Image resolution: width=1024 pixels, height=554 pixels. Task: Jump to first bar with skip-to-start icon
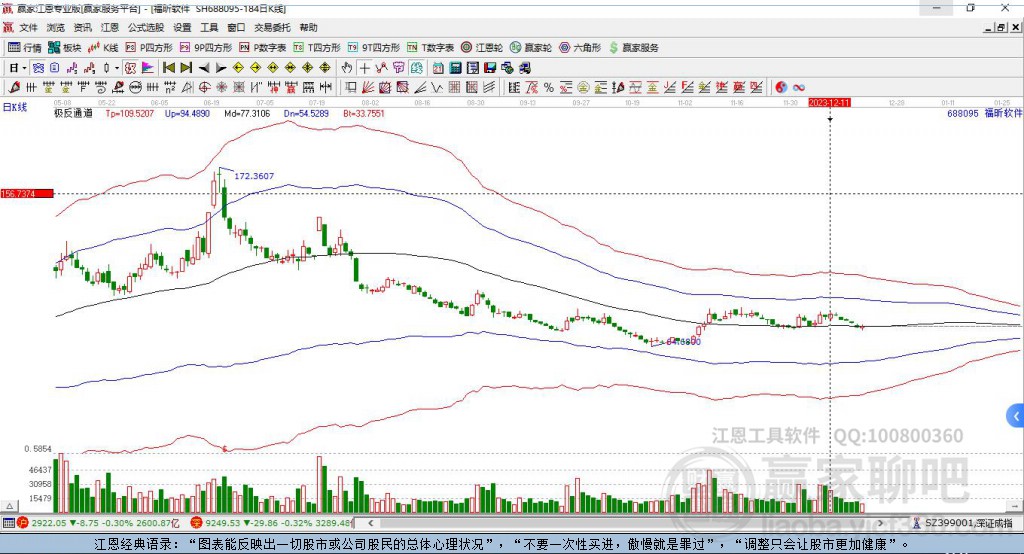tap(169, 68)
